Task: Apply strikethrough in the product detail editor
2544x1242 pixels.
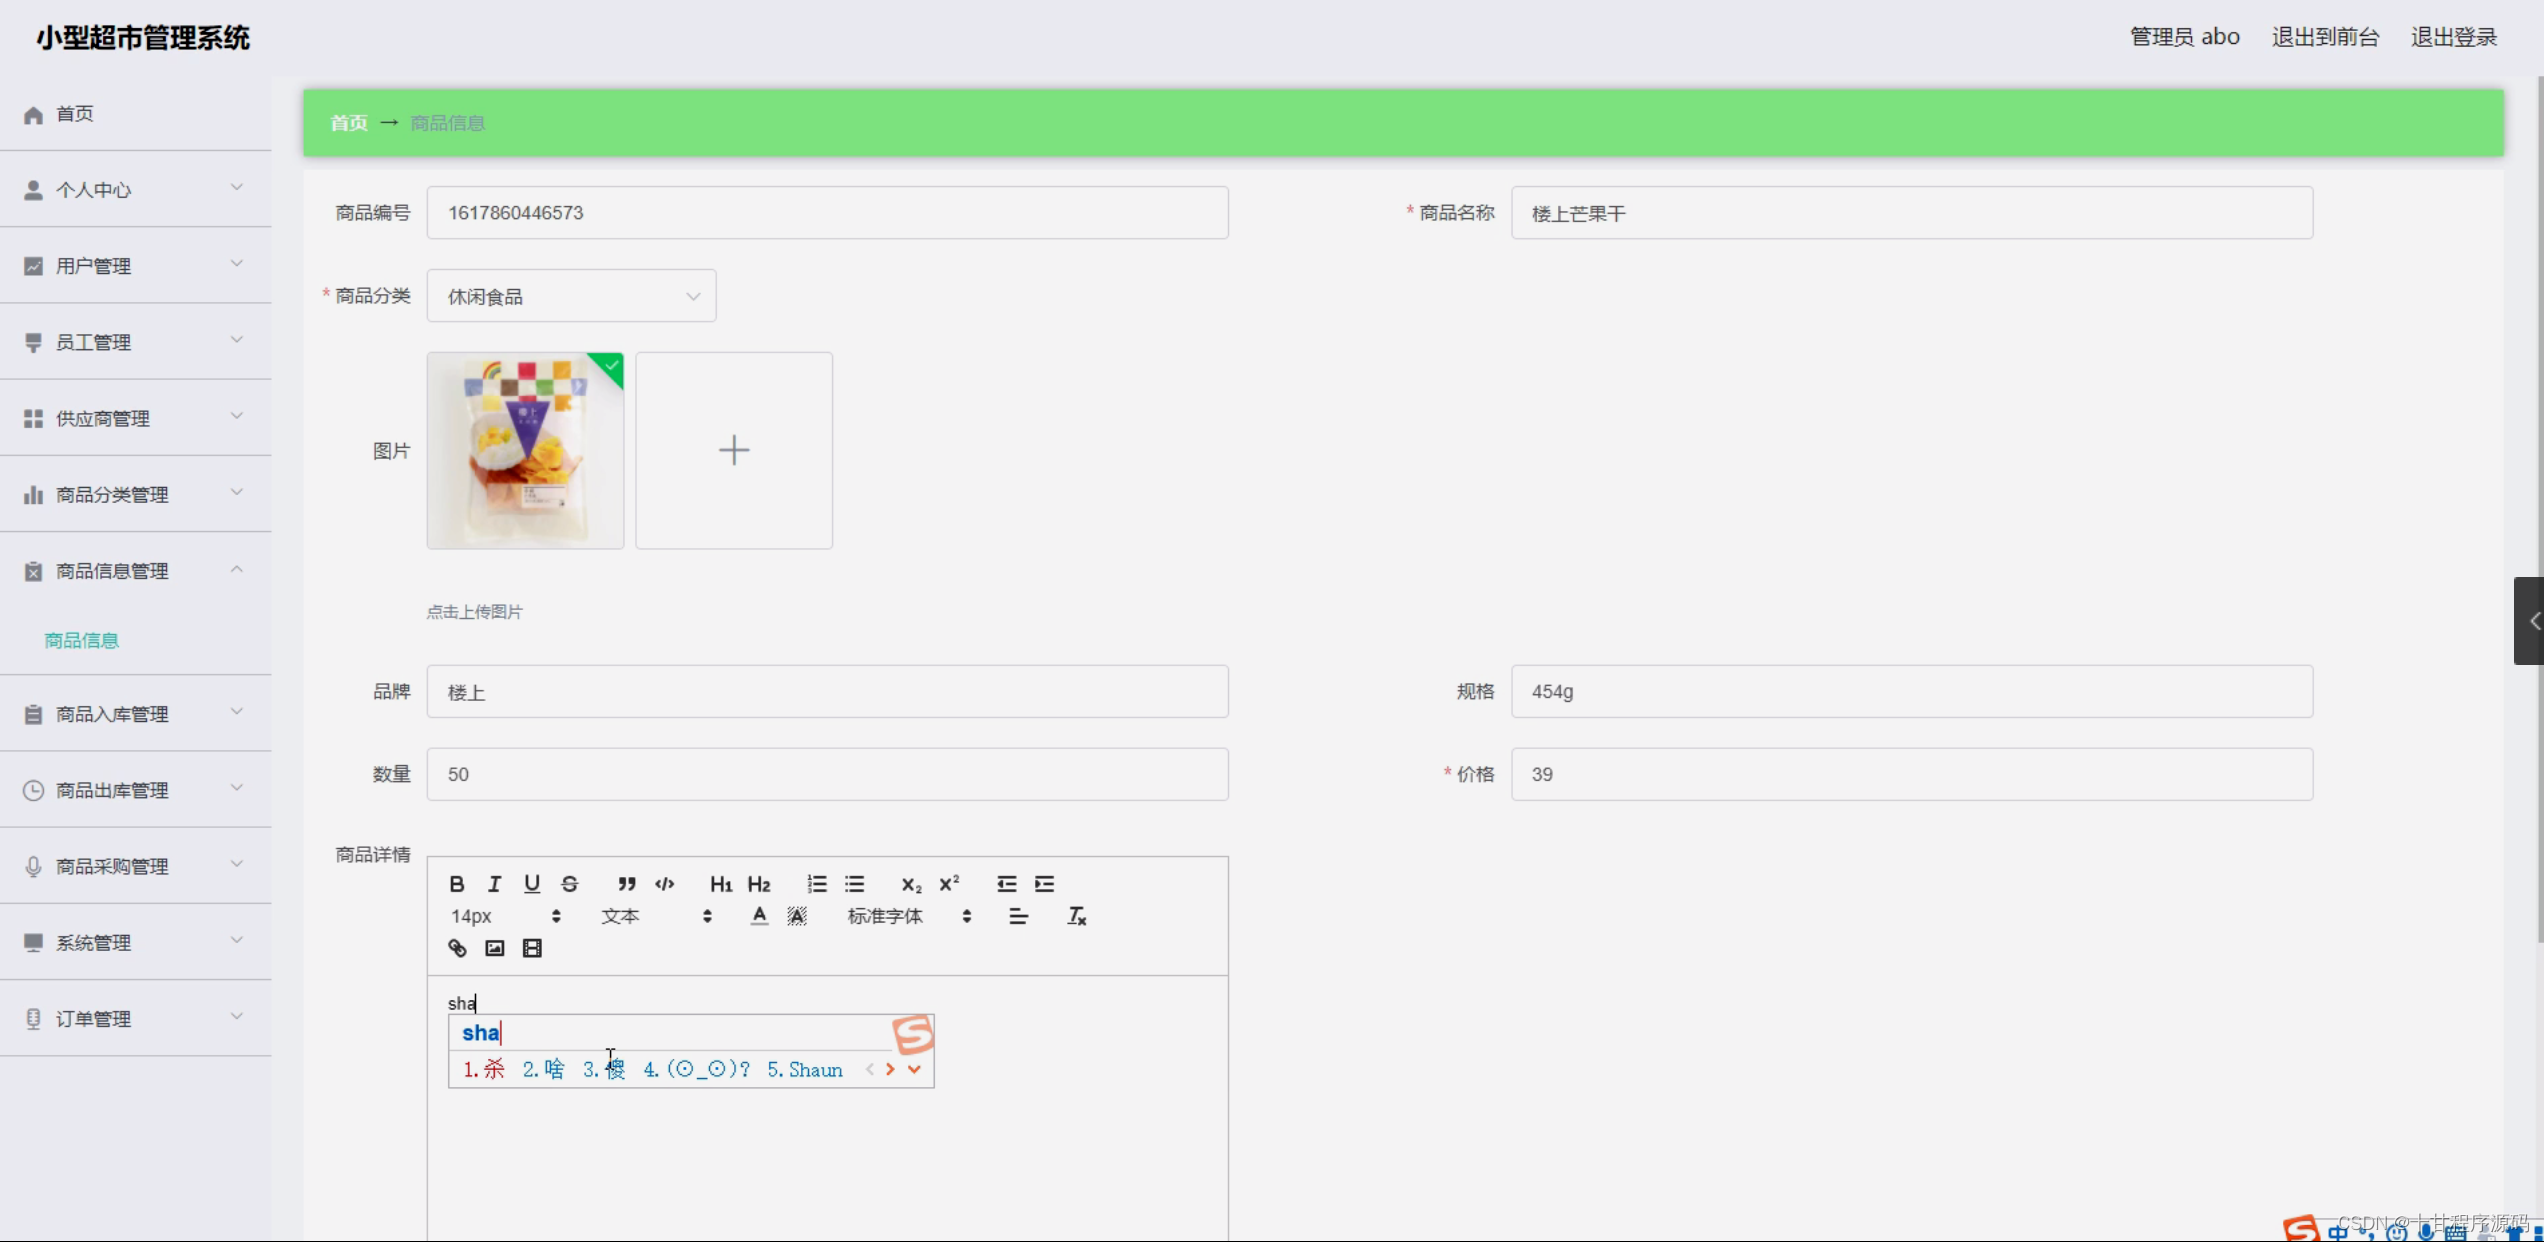Action: tap(569, 884)
